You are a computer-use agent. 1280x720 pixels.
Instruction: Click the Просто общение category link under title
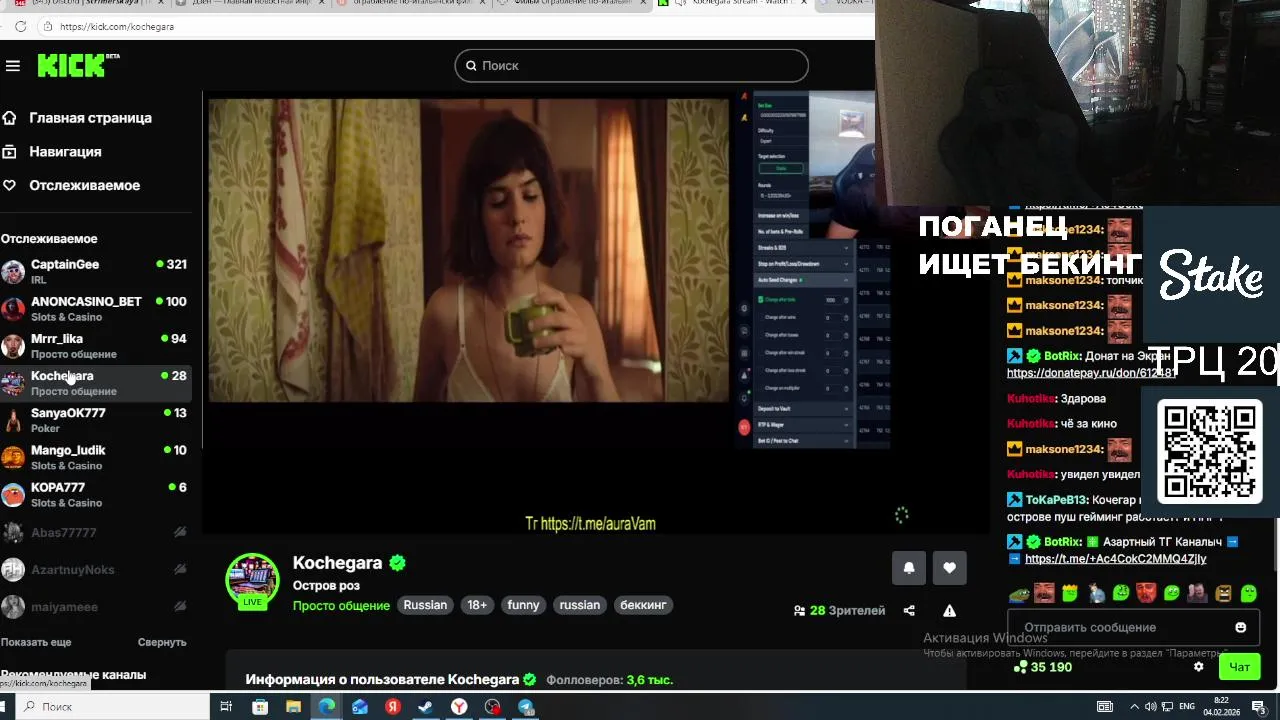coord(341,605)
